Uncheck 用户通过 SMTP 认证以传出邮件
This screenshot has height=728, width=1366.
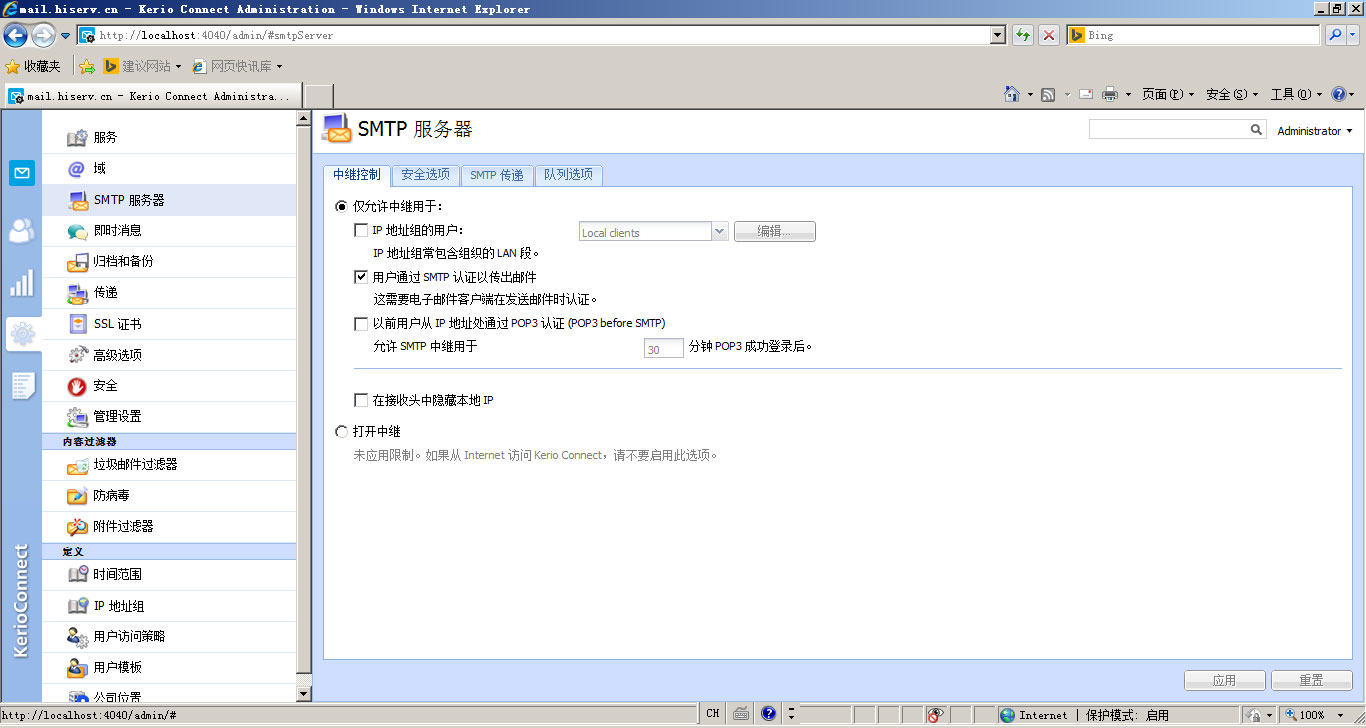click(362, 277)
